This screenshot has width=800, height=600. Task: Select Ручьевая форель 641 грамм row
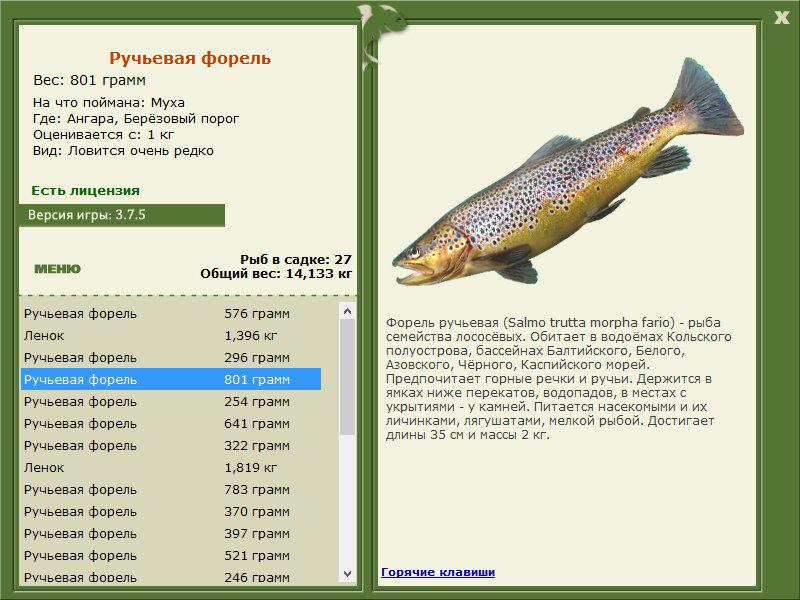pos(171,423)
